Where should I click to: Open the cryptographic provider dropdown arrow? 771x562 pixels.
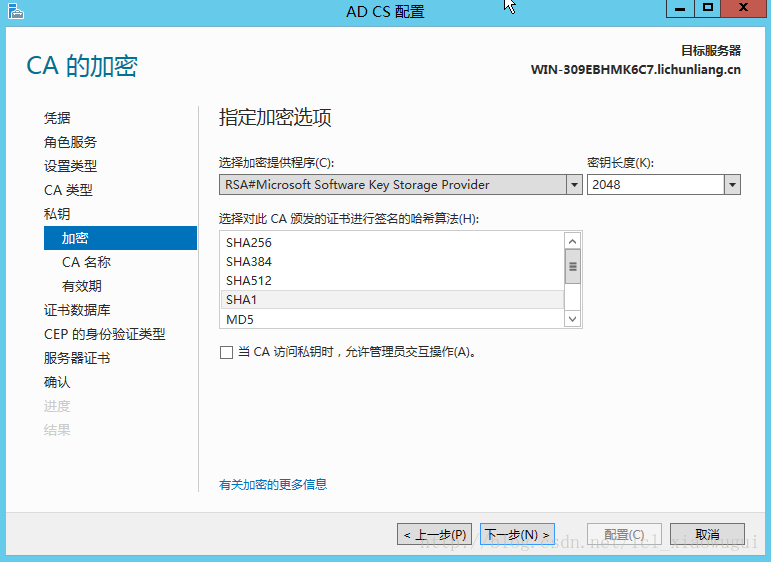coord(574,185)
